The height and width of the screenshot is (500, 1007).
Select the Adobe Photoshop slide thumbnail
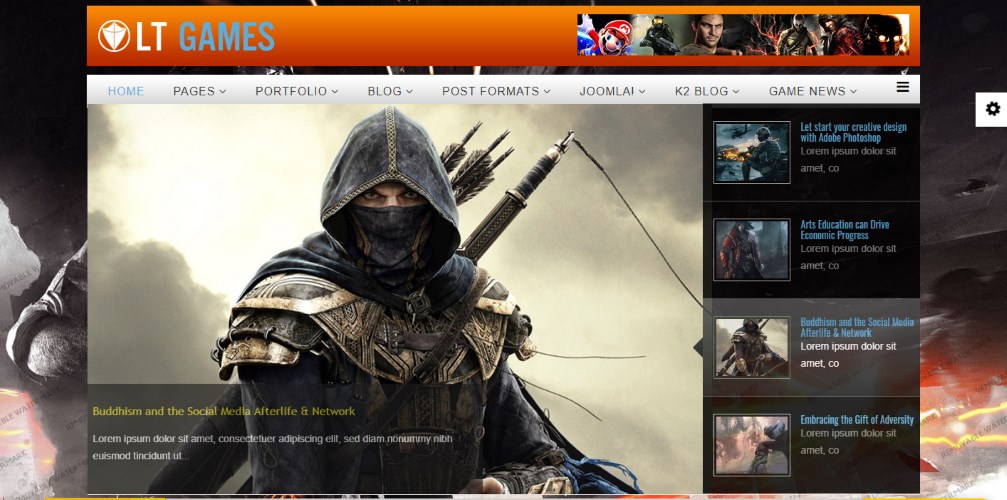(751, 152)
